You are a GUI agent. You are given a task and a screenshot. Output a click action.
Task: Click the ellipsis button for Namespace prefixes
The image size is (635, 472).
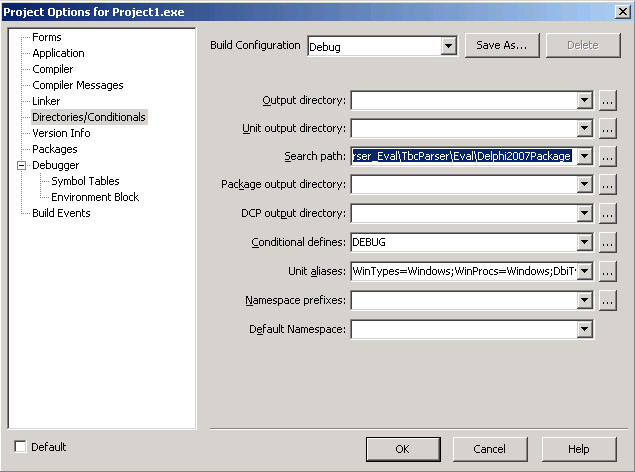click(607, 301)
